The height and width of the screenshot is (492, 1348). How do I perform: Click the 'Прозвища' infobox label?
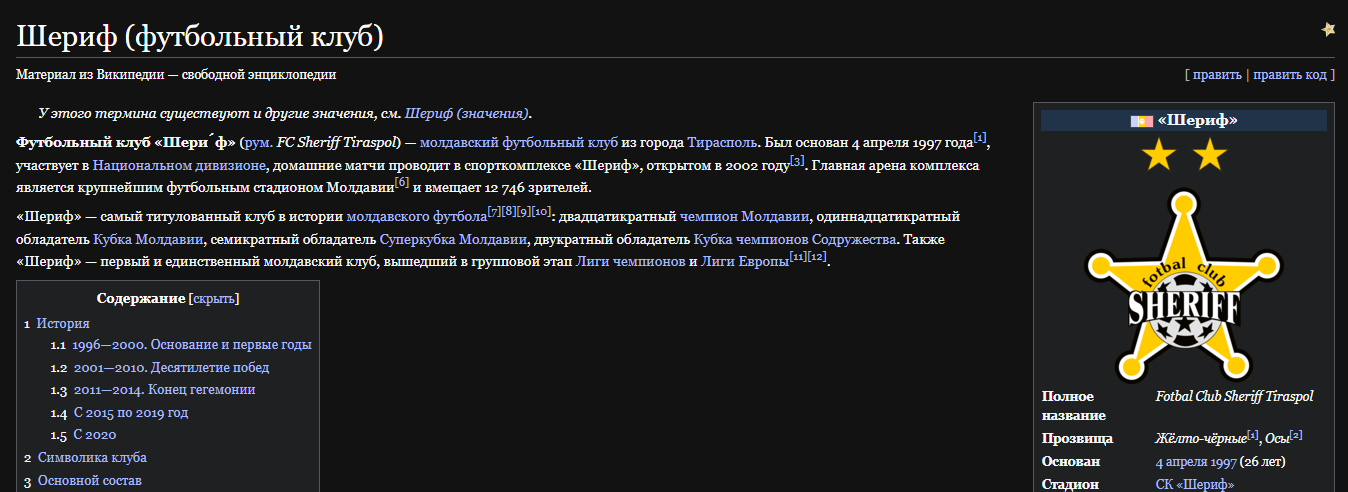1077,439
